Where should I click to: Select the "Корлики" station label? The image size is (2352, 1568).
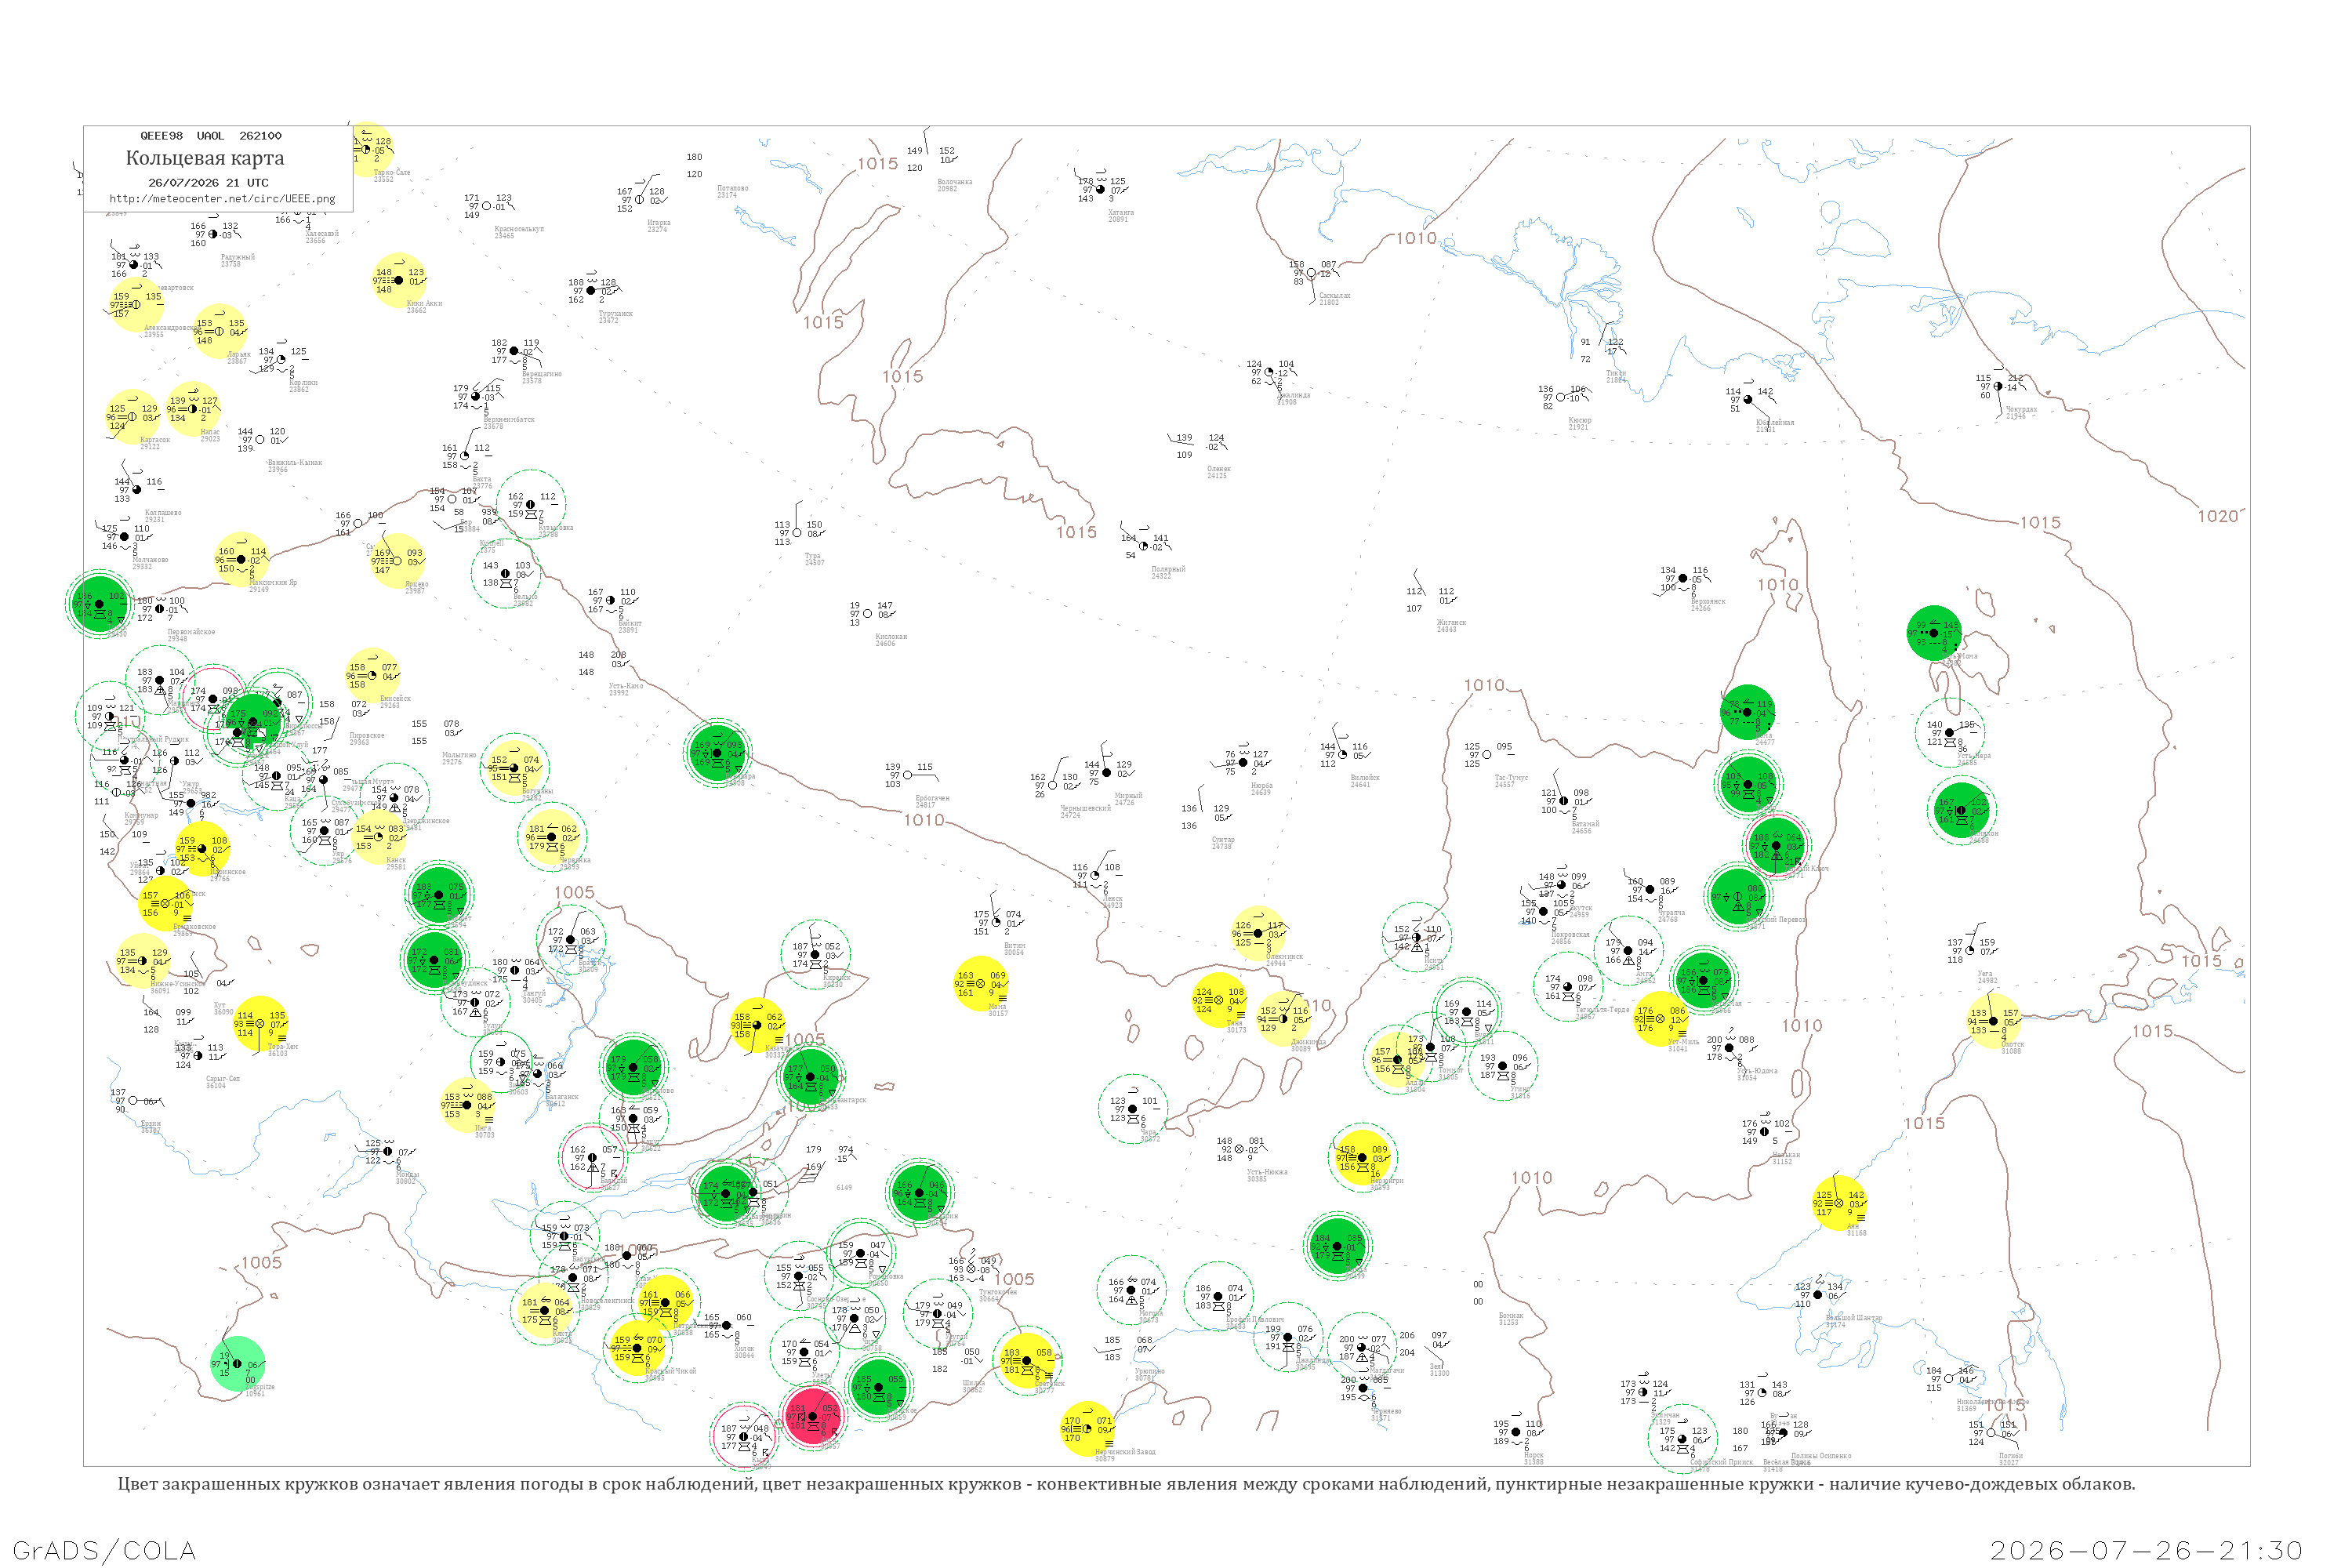(303, 382)
